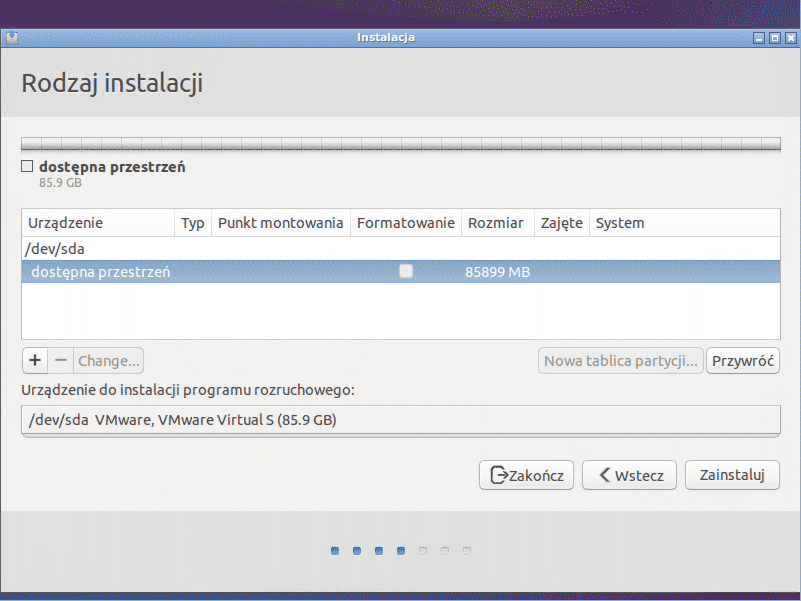Sort by the Urządzenie column header

coord(97,223)
